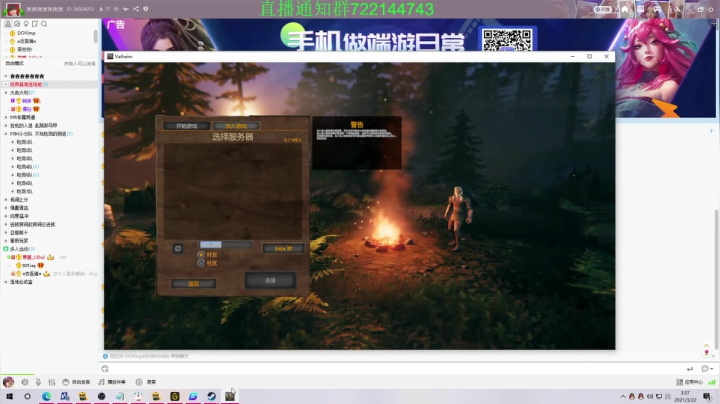The image size is (720, 404).
Task: Click the user avatar in the bottom bar
Action: (x=8, y=382)
